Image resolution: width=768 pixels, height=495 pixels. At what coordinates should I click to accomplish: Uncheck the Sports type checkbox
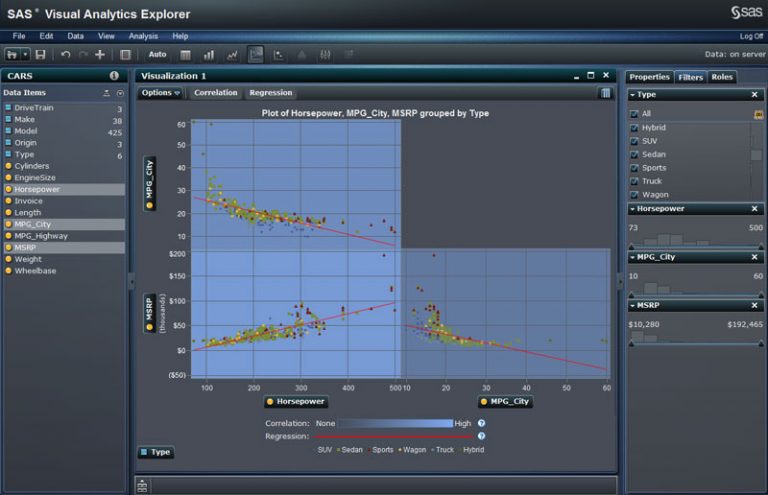tap(634, 168)
